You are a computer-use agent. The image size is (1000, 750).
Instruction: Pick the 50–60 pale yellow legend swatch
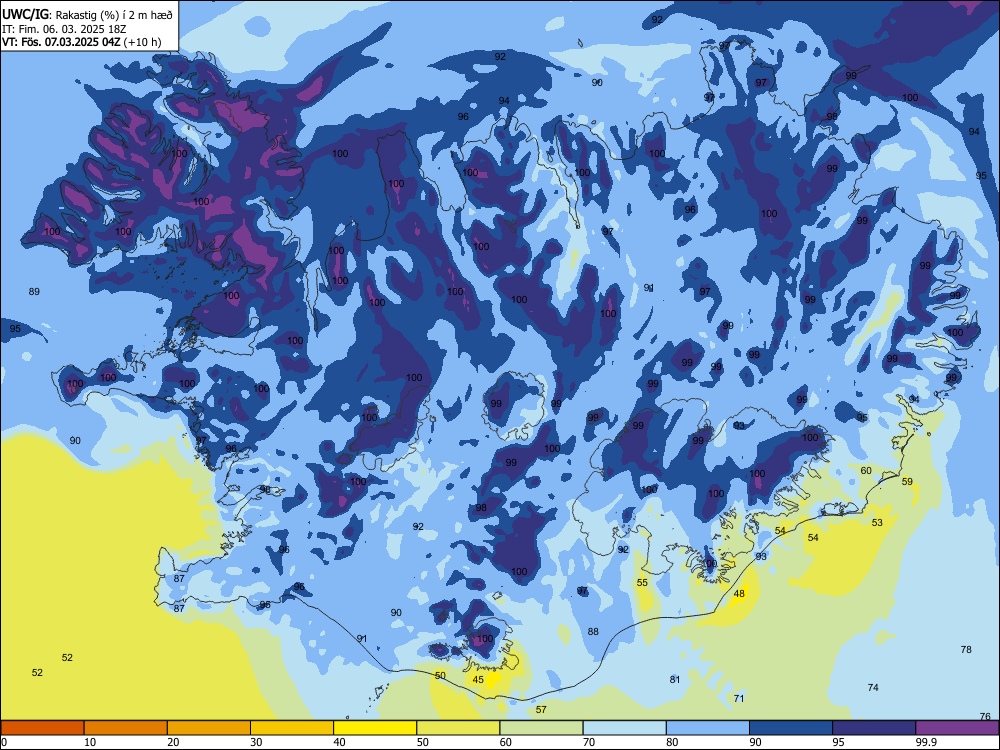458,728
